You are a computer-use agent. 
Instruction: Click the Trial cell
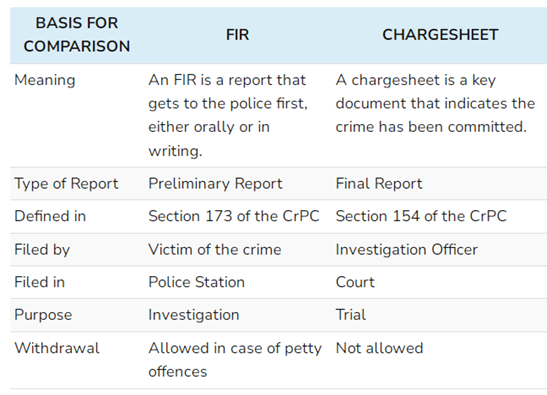click(x=351, y=315)
